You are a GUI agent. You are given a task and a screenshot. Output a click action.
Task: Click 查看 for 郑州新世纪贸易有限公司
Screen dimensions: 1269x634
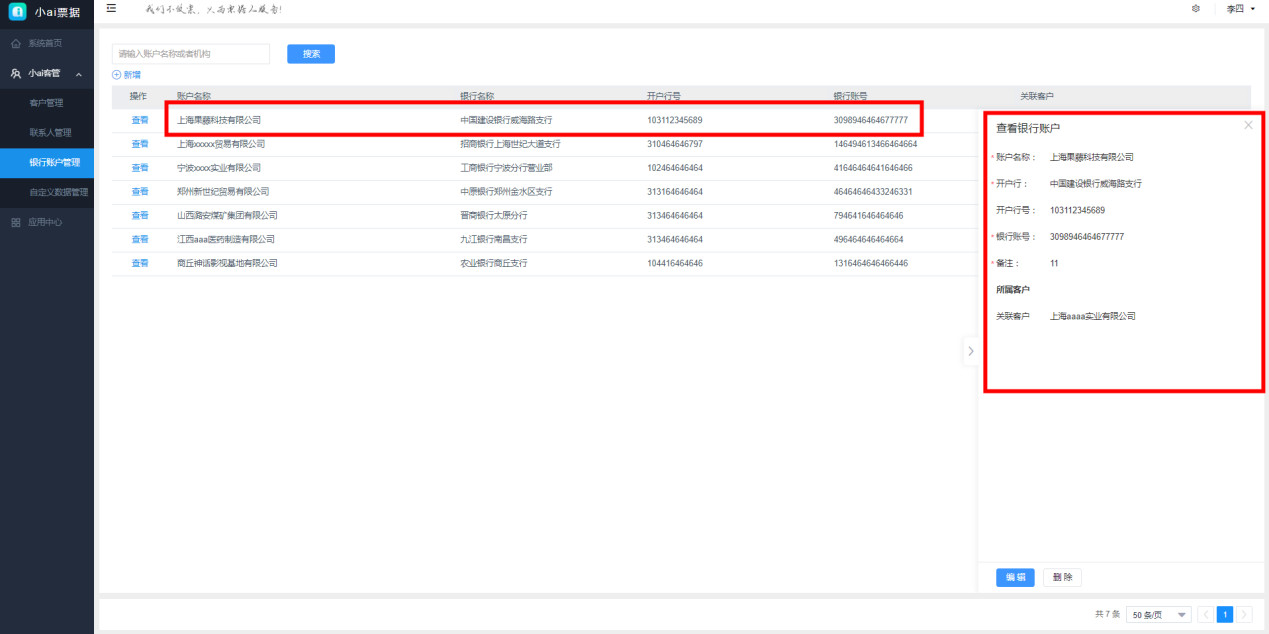point(140,191)
